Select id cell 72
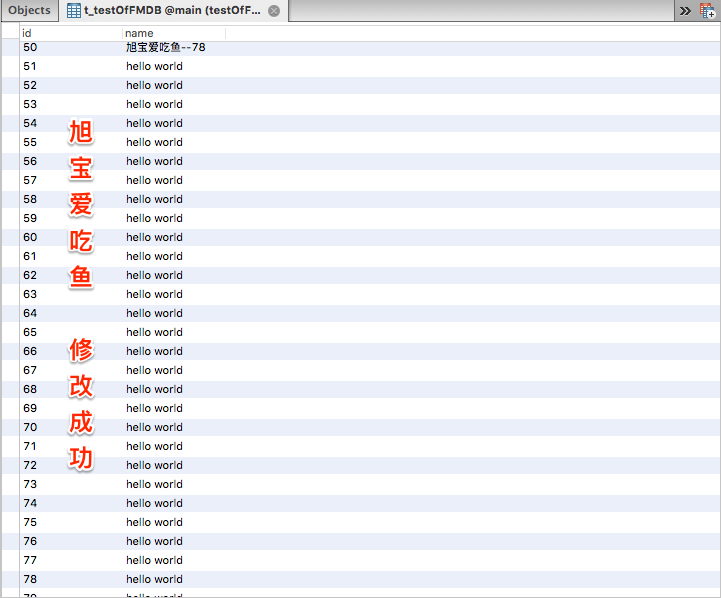The width and height of the screenshot is (721, 598). pyautogui.click(x=30, y=465)
